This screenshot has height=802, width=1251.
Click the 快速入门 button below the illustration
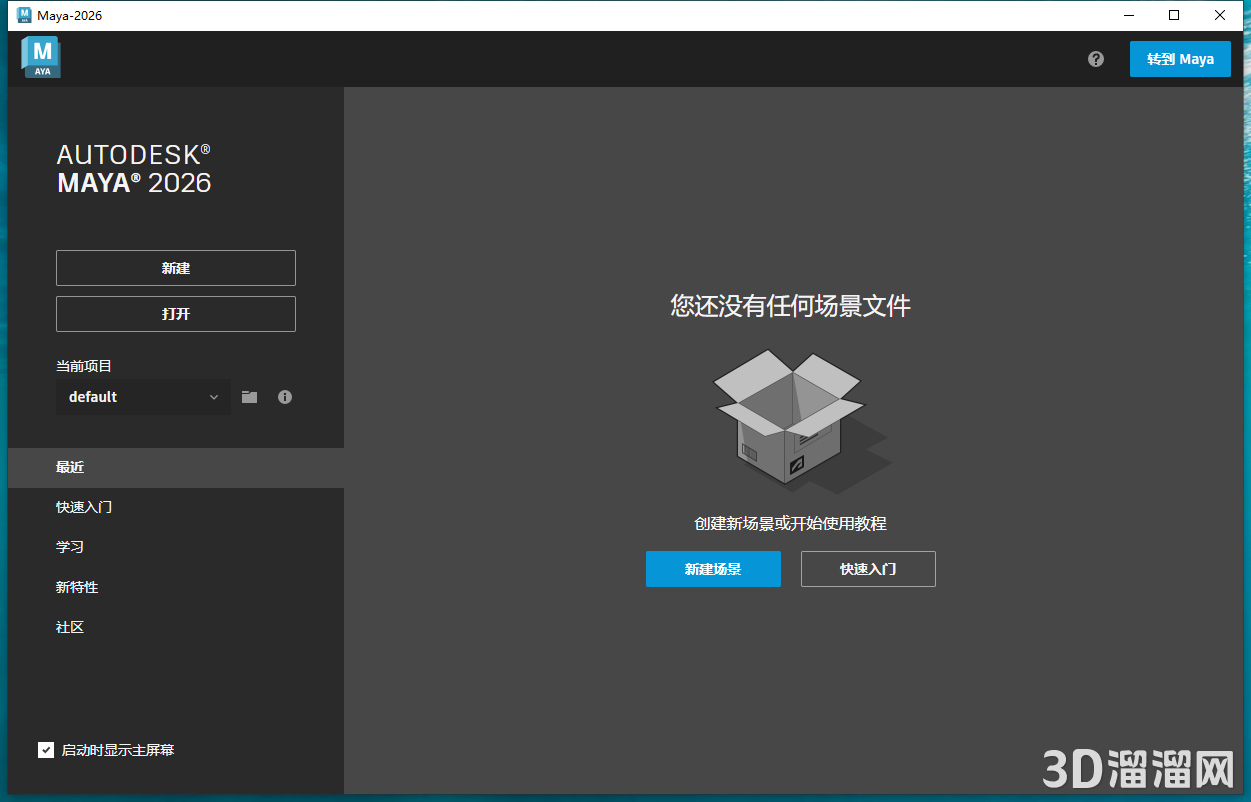[867, 569]
